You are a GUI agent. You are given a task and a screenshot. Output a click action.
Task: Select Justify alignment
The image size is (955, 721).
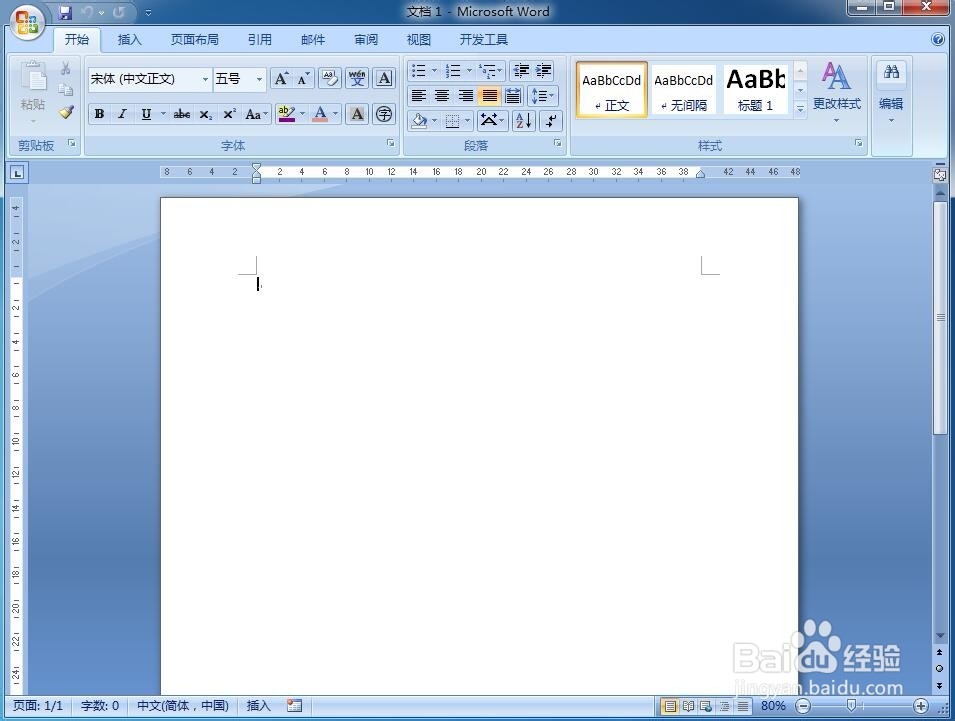[489, 96]
